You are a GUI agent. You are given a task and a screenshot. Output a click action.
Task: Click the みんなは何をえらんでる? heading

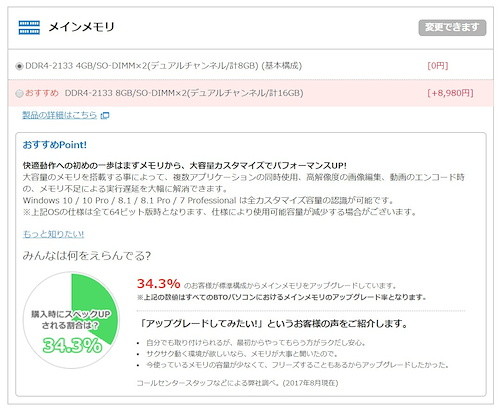(x=87, y=256)
